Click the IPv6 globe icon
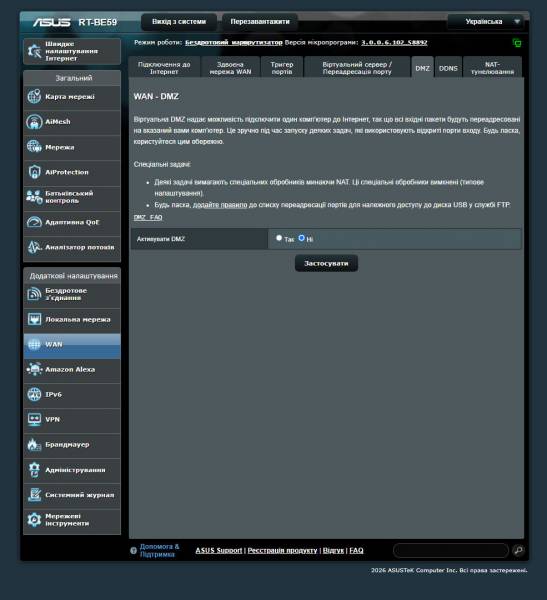This screenshot has height=600, width=547. point(34,395)
